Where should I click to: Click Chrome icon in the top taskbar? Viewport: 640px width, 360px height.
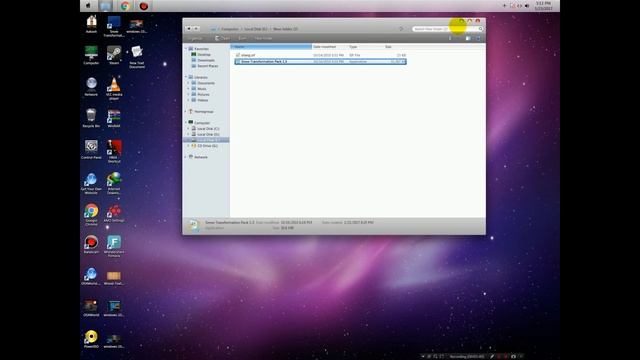(x=125, y=6)
